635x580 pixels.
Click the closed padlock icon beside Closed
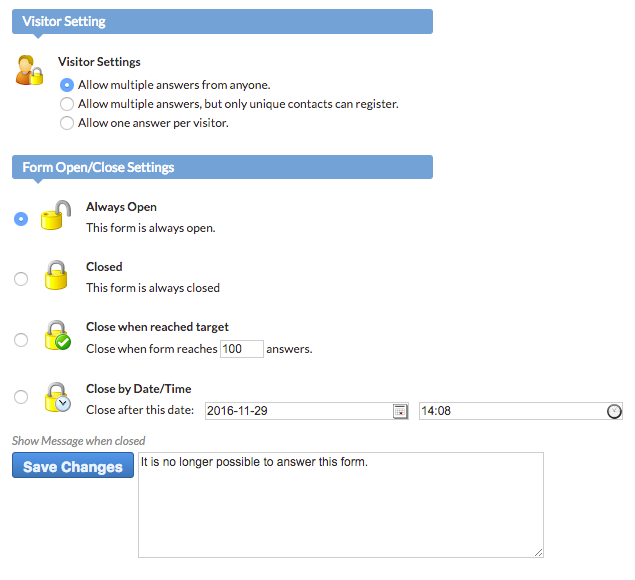click(x=56, y=275)
